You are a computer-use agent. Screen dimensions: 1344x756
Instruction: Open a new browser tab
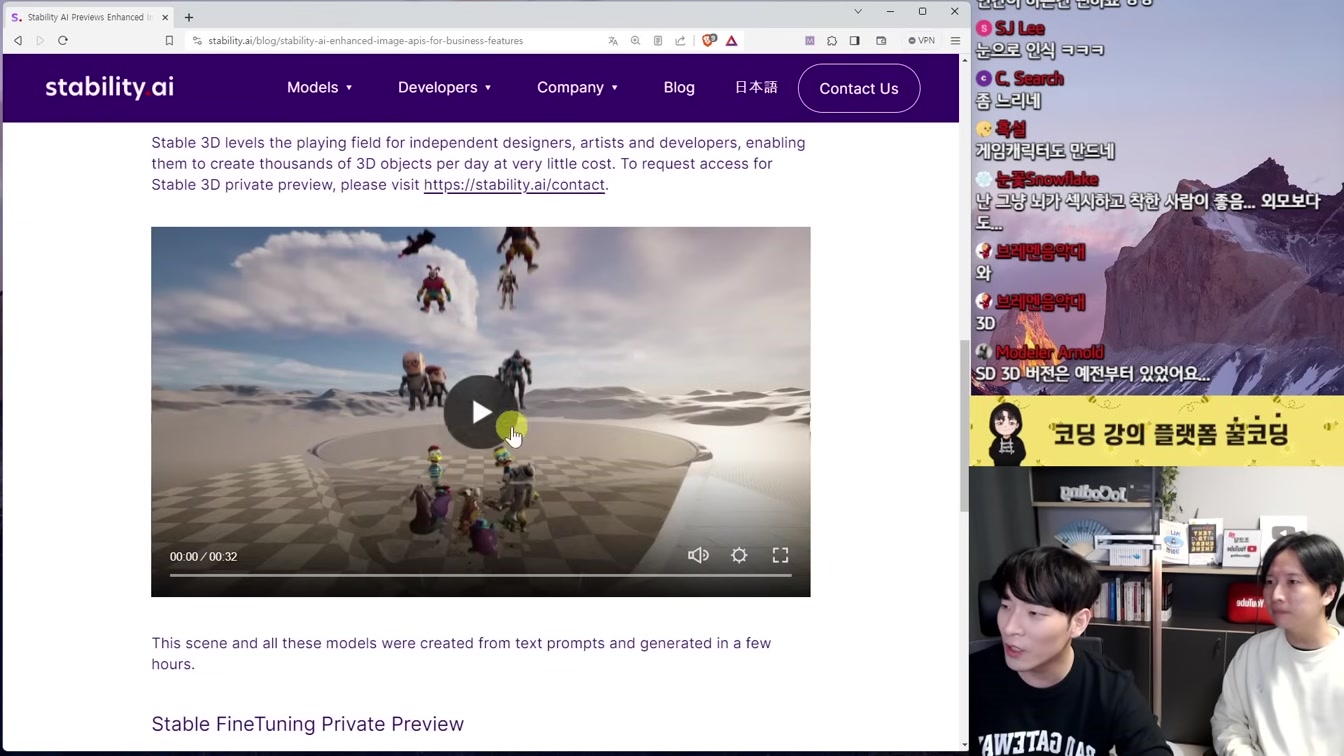pyautogui.click(x=189, y=17)
